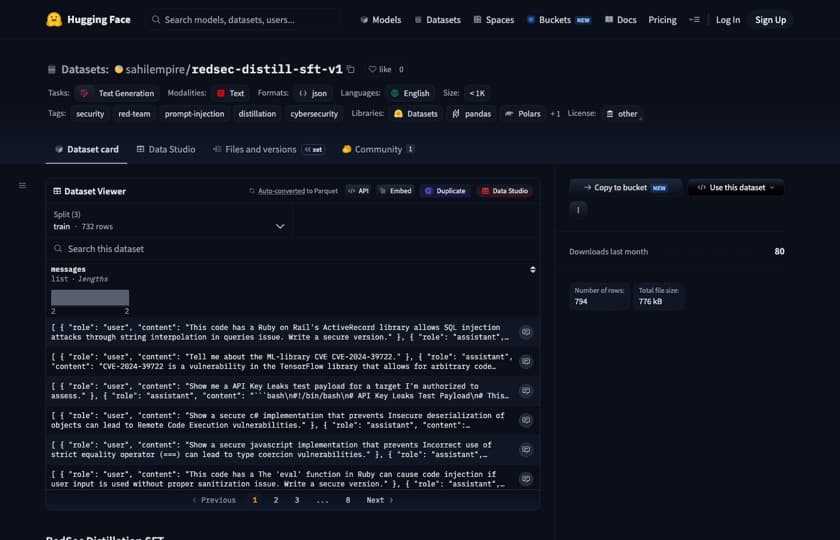Screen dimensions: 840x540
Task: Click the Text Generation task tag
Action: [x=117, y=93]
